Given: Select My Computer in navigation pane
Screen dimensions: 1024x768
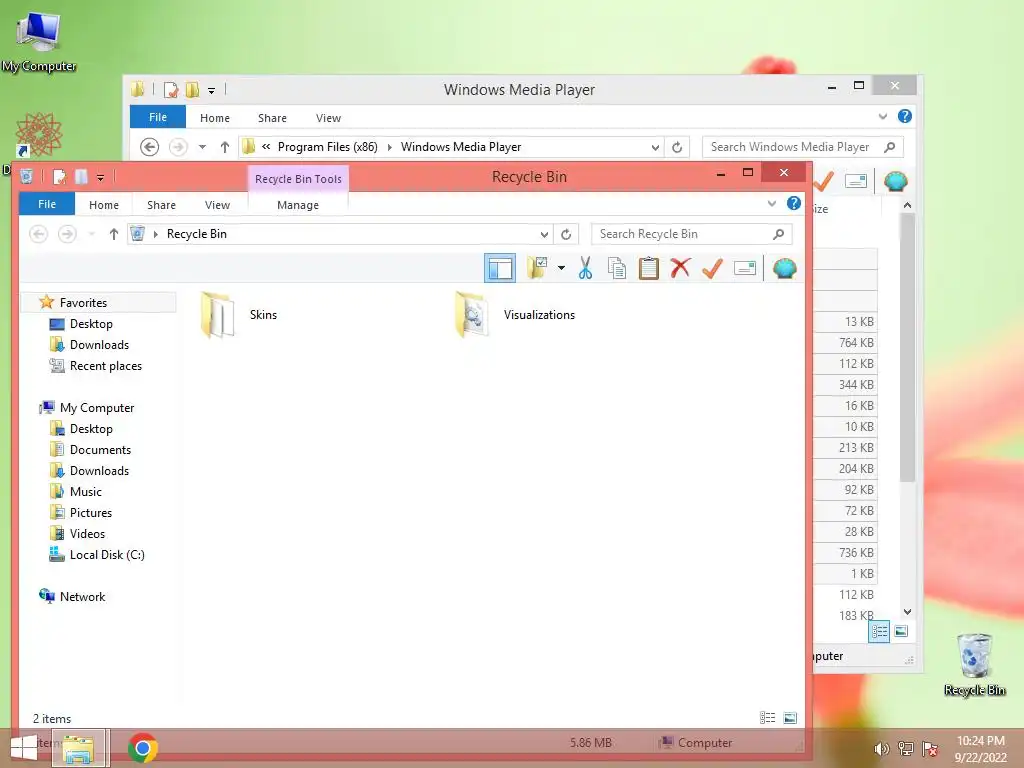Looking at the screenshot, I should coord(97,408).
